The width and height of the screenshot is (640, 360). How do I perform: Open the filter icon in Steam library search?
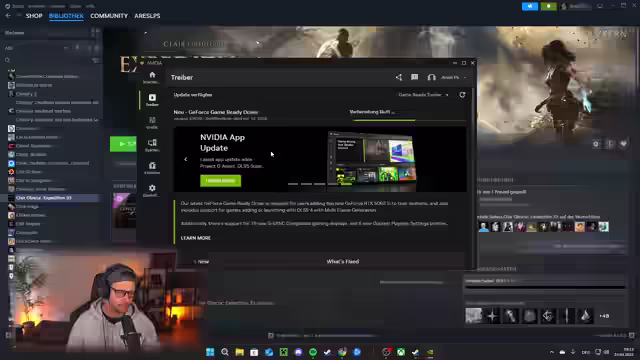(x=96, y=60)
